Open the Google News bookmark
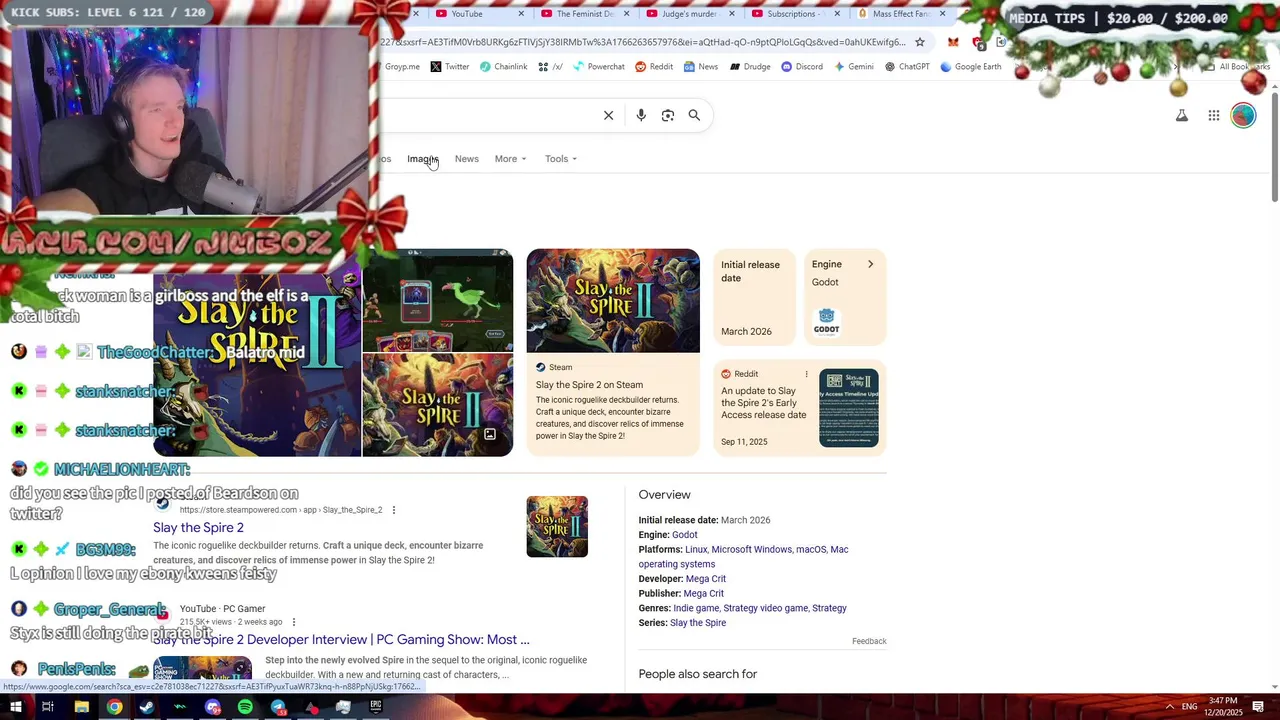 coord(700,67)
